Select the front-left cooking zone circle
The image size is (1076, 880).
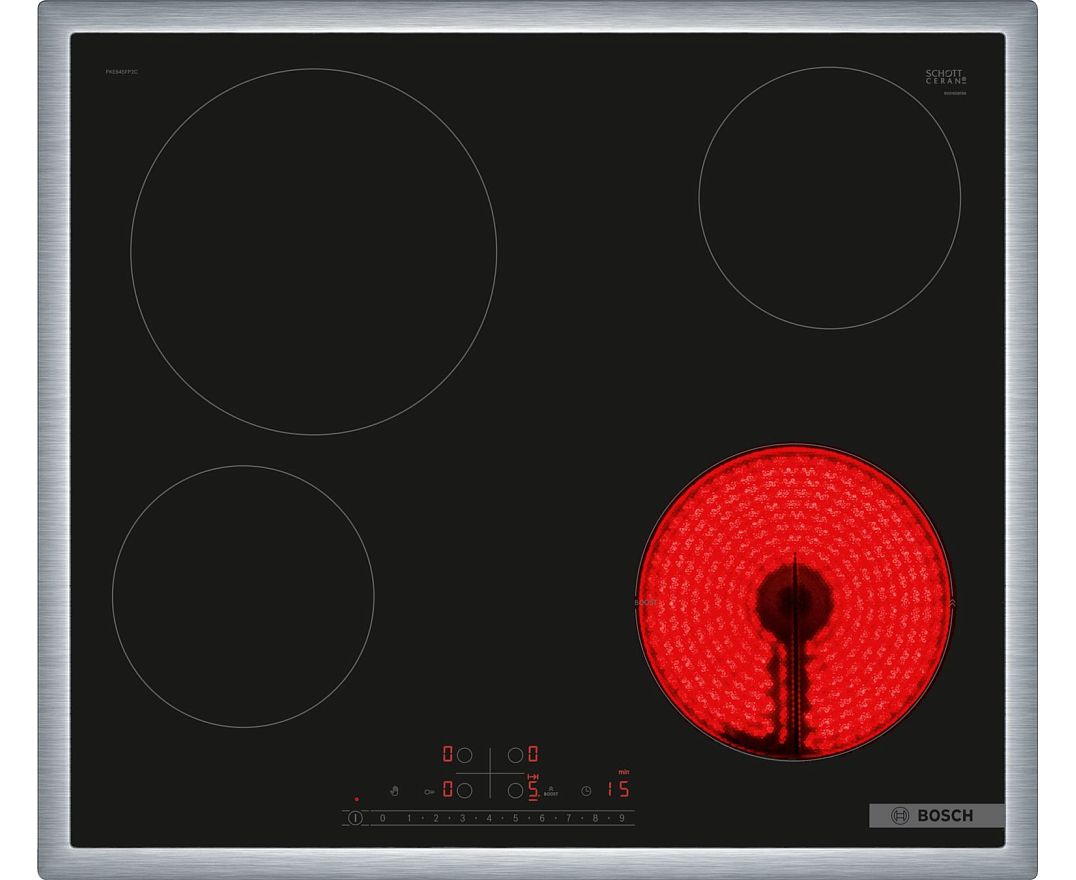[x=464, y=790]
